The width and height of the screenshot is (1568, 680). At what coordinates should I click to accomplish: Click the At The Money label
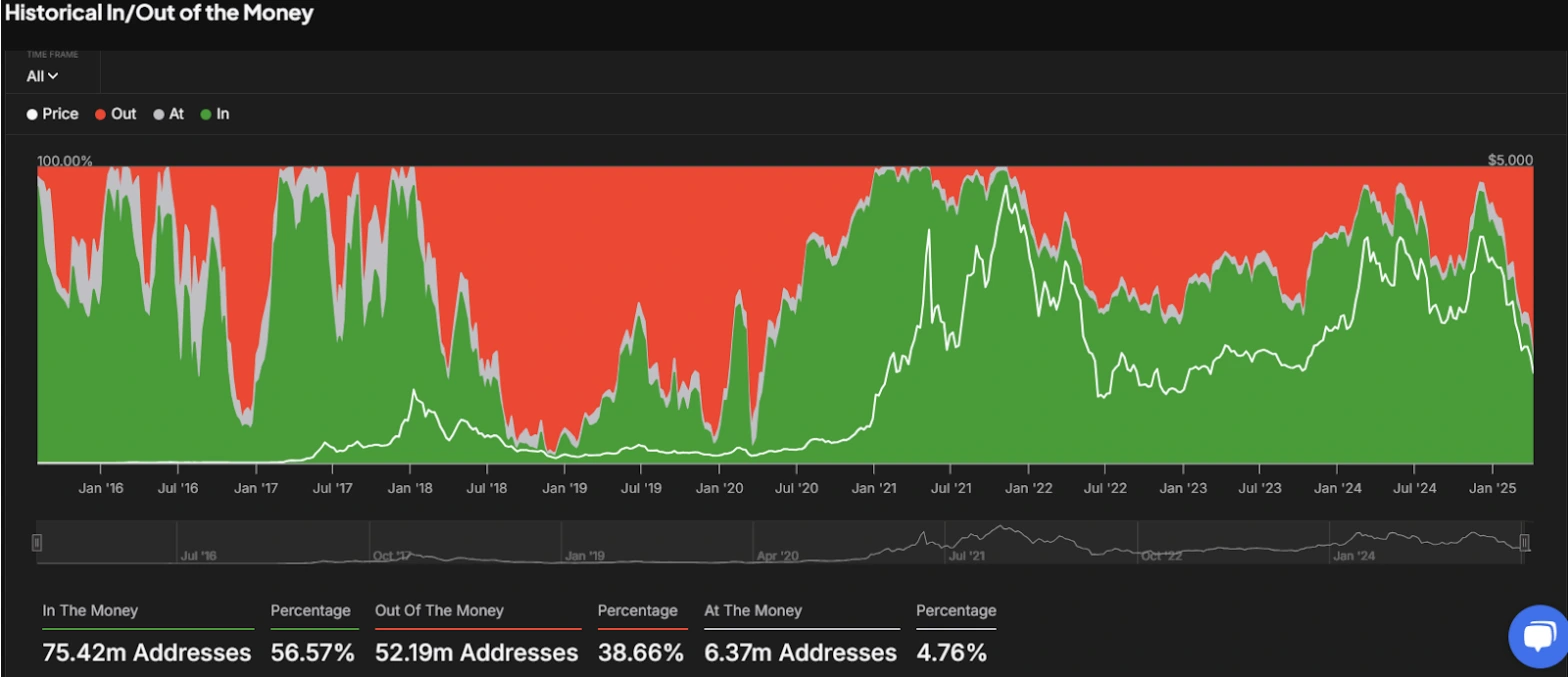point(753,610)
